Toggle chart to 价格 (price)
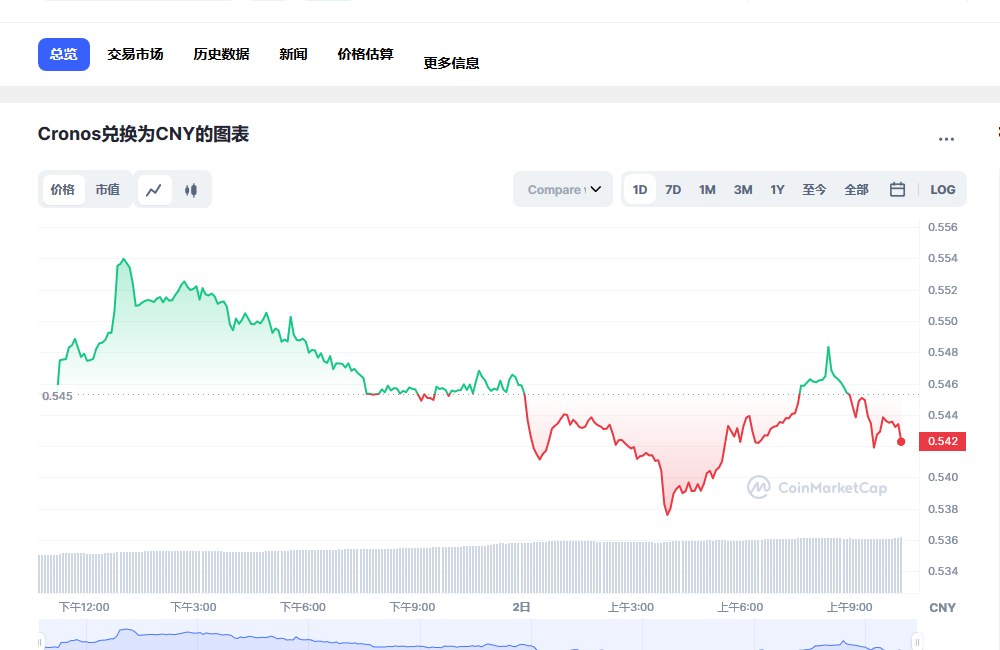 pos(62,189)
